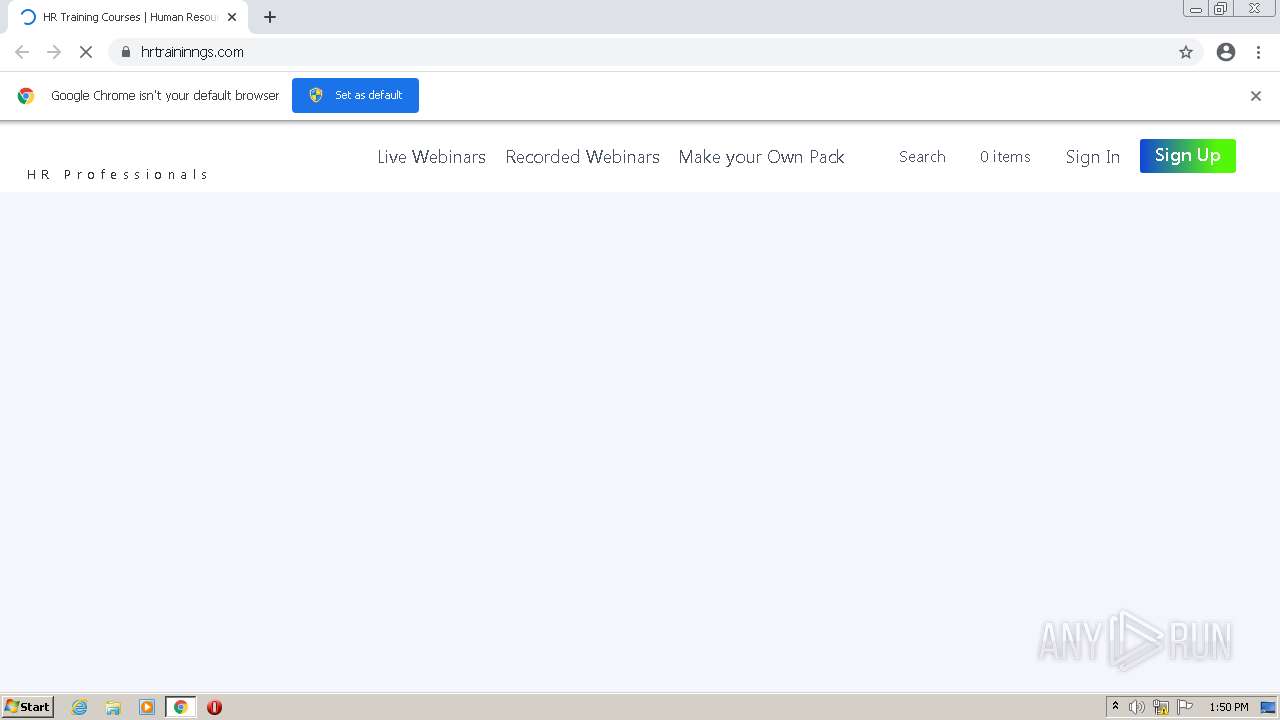
Task: Open the Chrome profile avatar
Action: (1226, 52)
